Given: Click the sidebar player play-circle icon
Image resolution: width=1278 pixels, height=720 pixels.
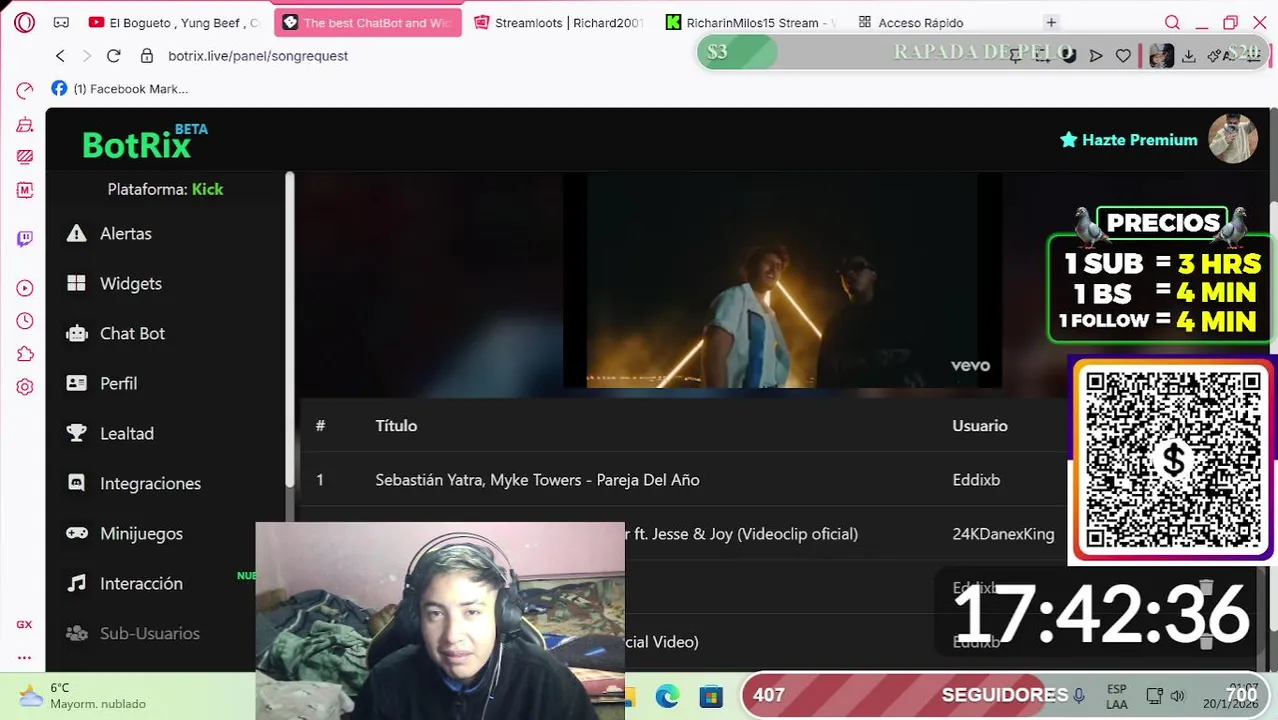Looking at the screenshot, I should point(25,288).
